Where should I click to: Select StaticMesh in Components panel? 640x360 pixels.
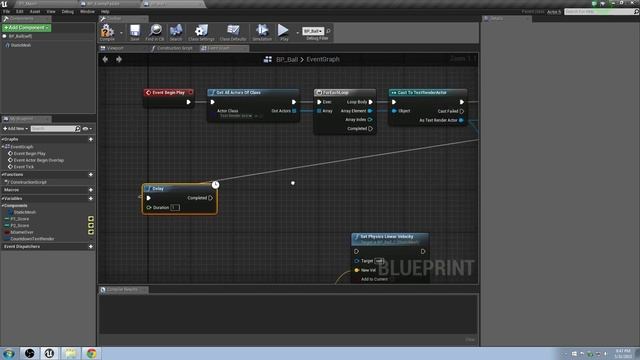coord(20,45)
